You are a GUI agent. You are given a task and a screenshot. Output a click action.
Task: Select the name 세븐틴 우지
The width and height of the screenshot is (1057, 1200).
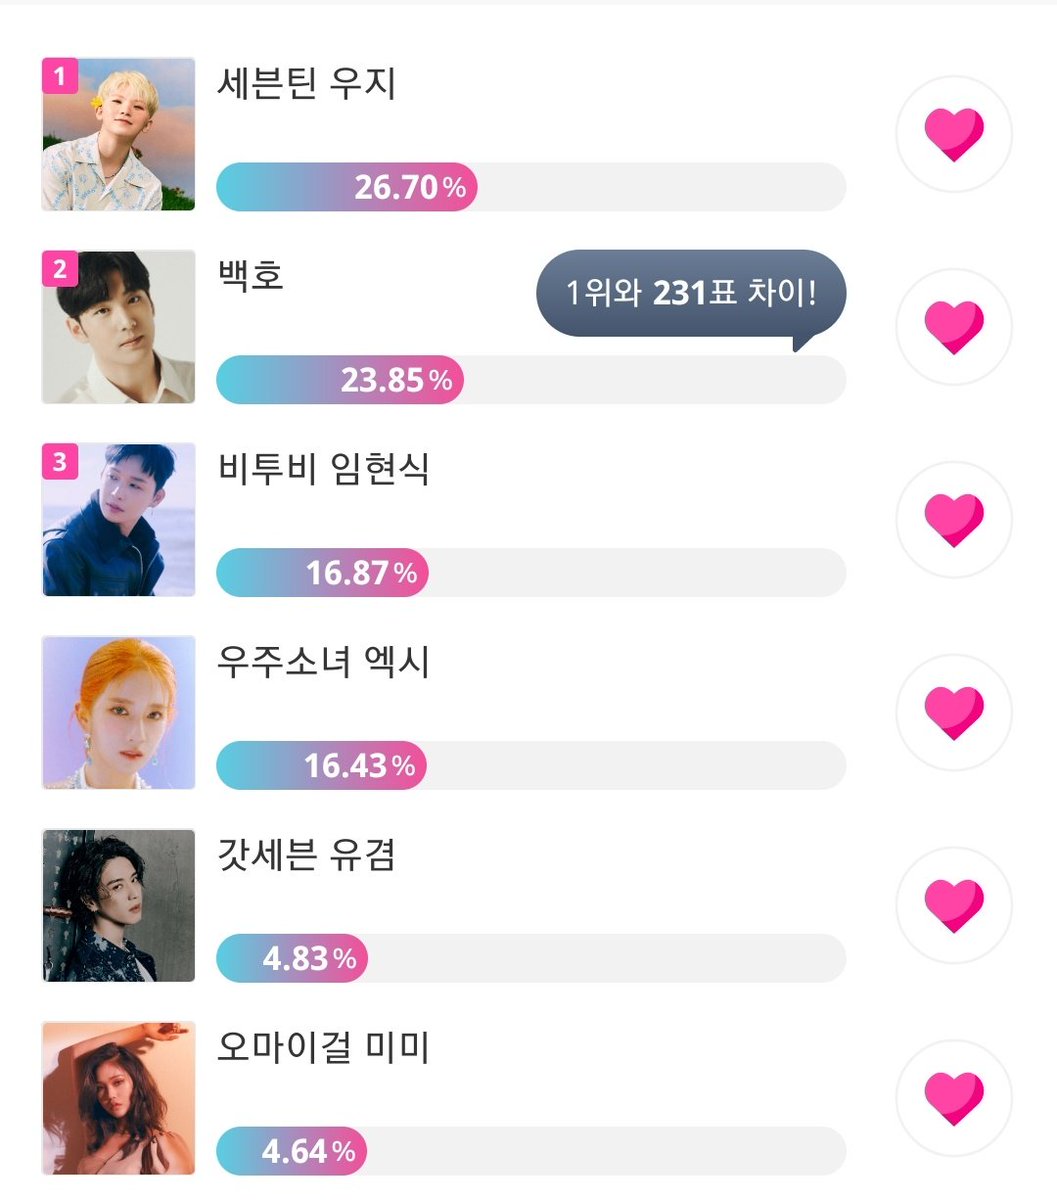(x=307, y=84)
